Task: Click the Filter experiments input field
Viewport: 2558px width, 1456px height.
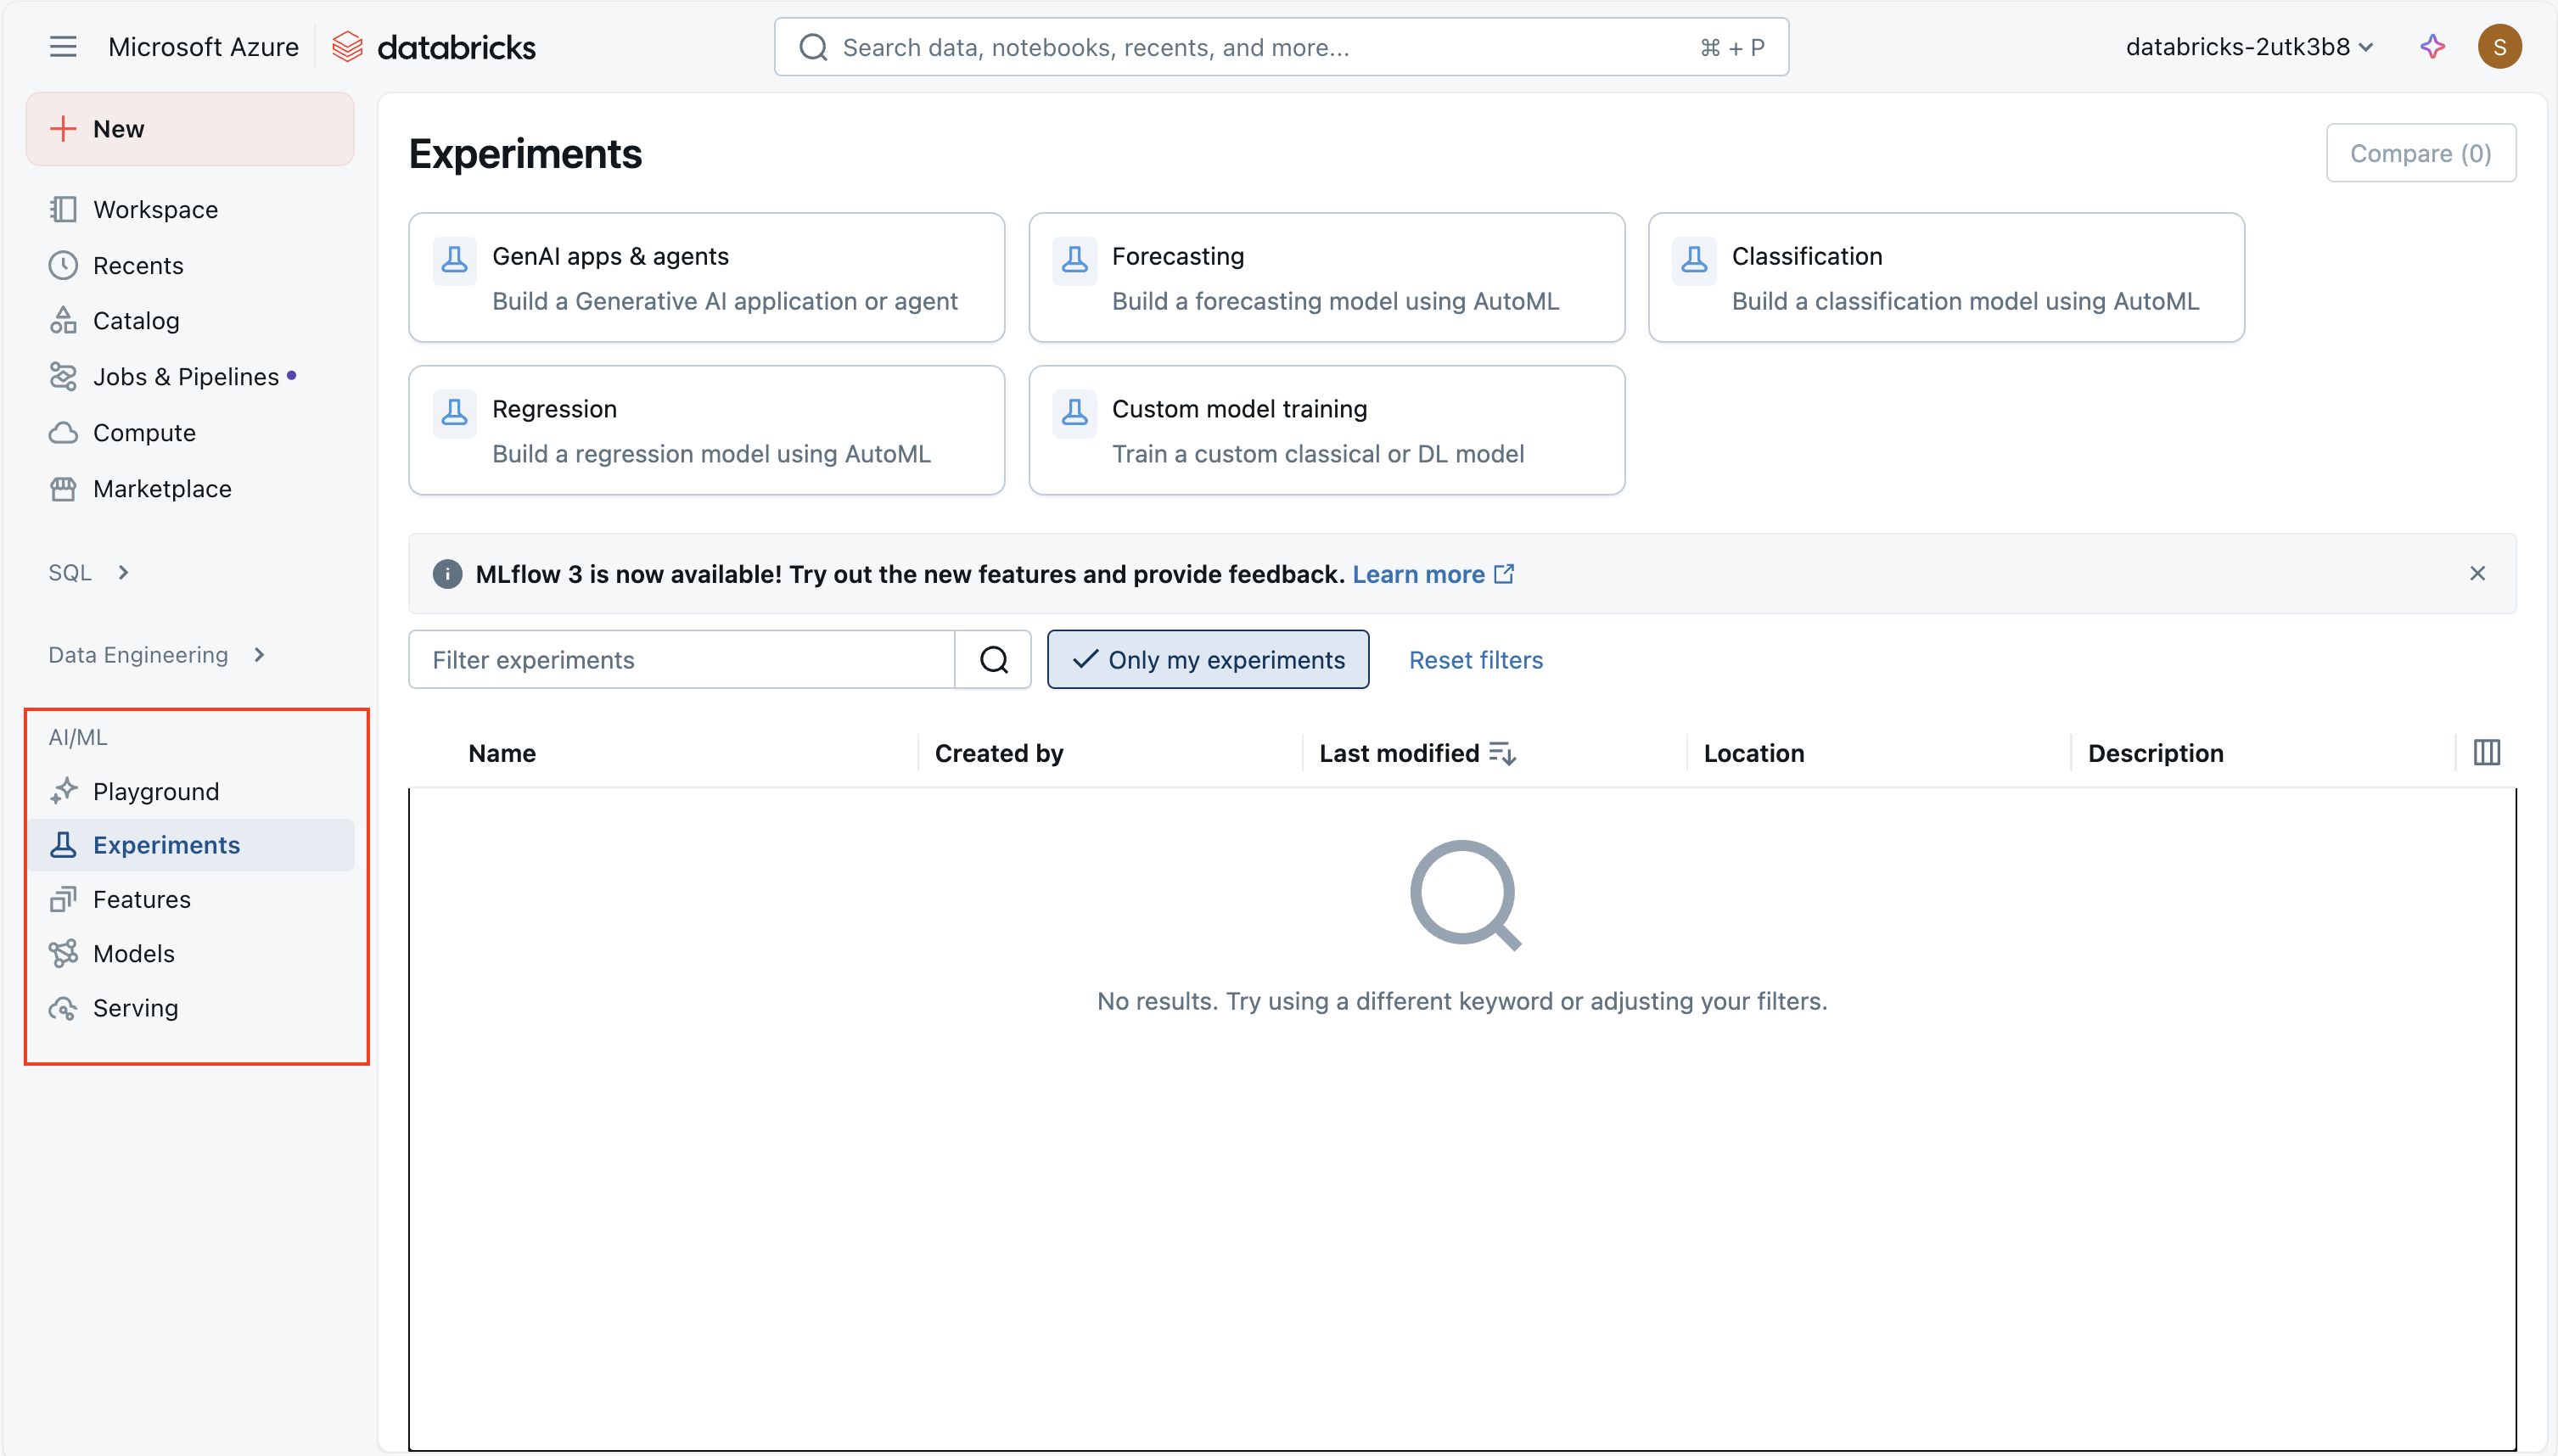Action: tap(680, 660)
